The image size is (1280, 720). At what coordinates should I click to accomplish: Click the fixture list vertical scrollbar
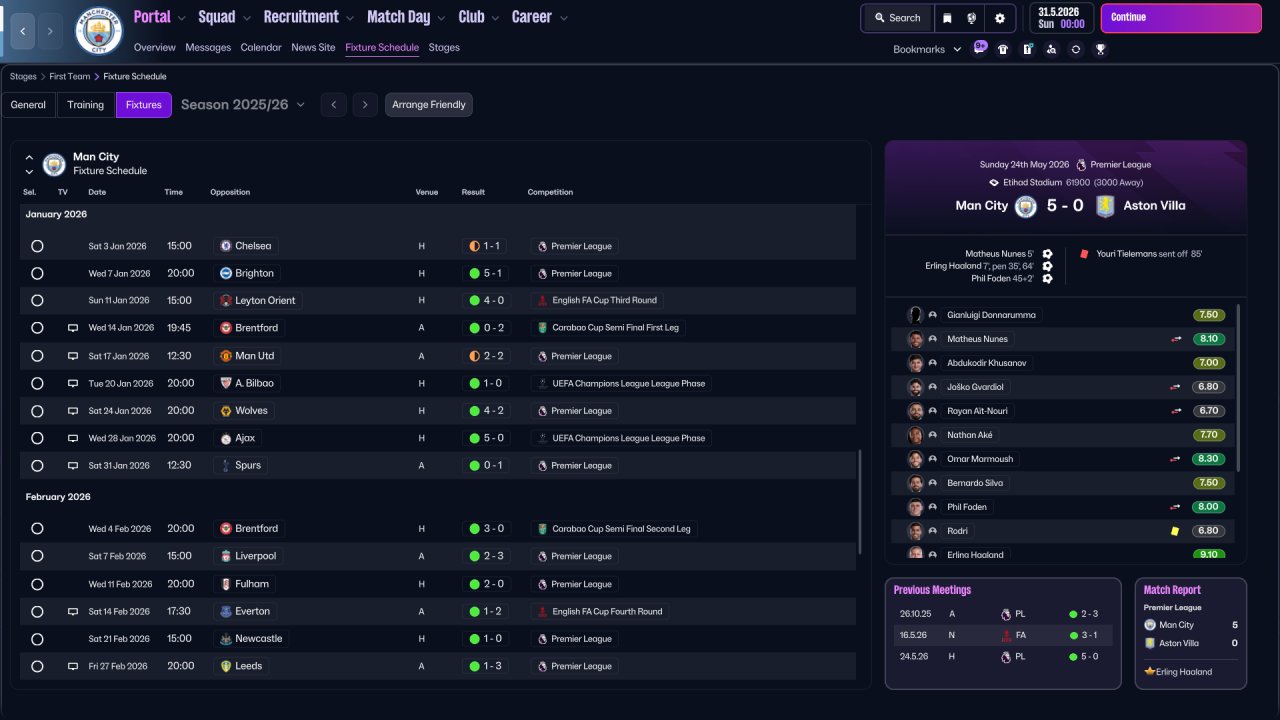click(860, 501)
